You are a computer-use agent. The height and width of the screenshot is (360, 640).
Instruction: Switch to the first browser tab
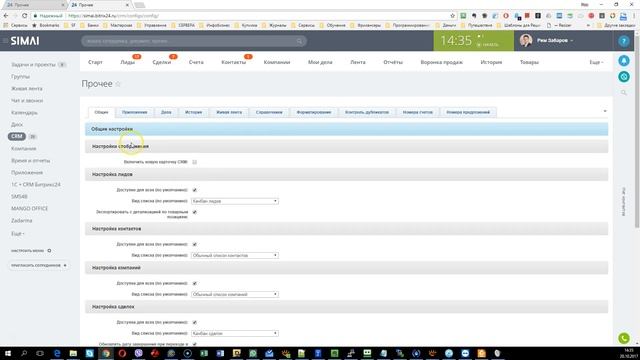35,5
